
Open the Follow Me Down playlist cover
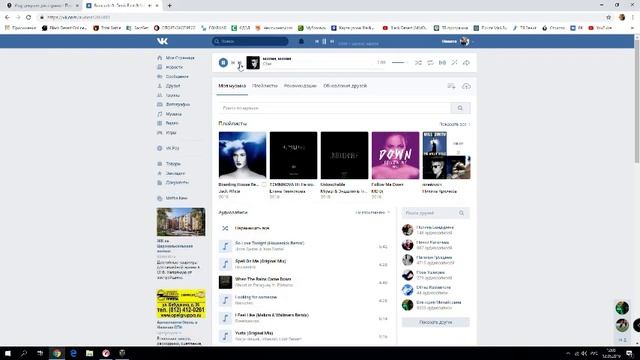[x=395, y=155]
